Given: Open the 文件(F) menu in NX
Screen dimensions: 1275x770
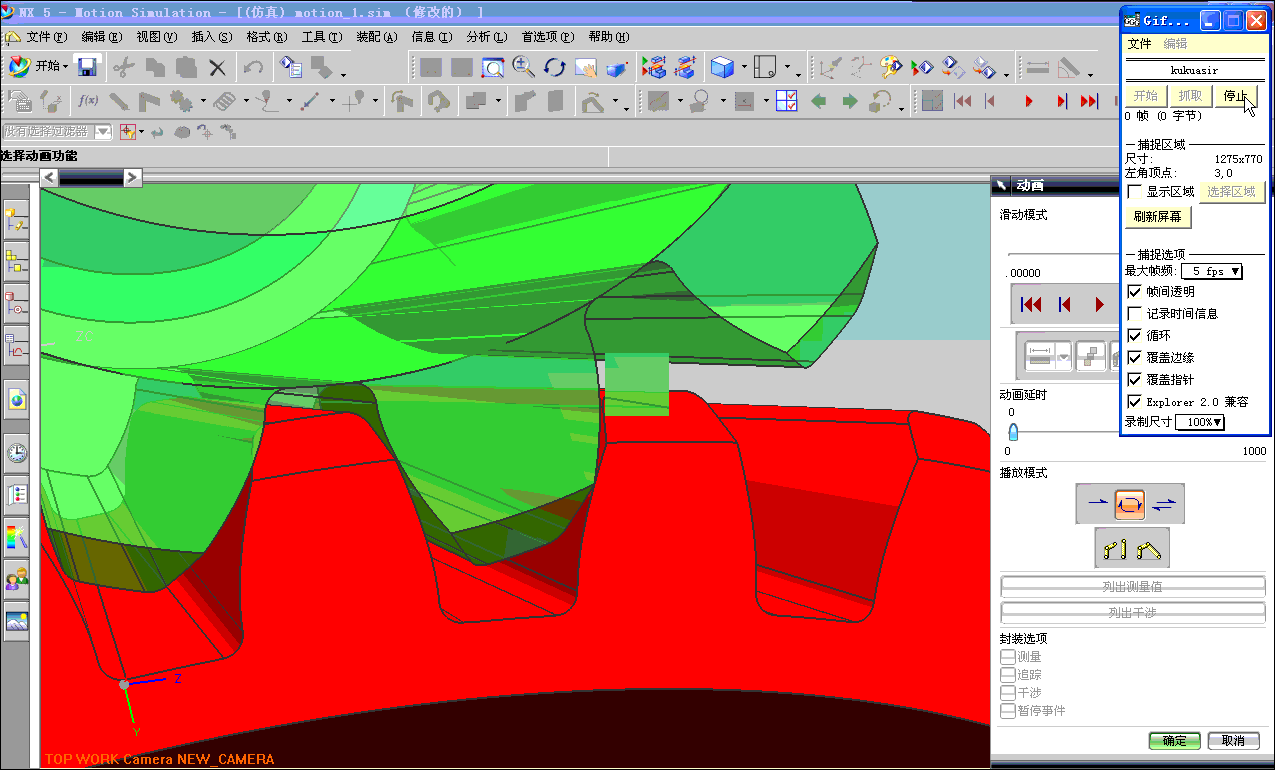Looking at the screenshot, I should tap(47, 37).
